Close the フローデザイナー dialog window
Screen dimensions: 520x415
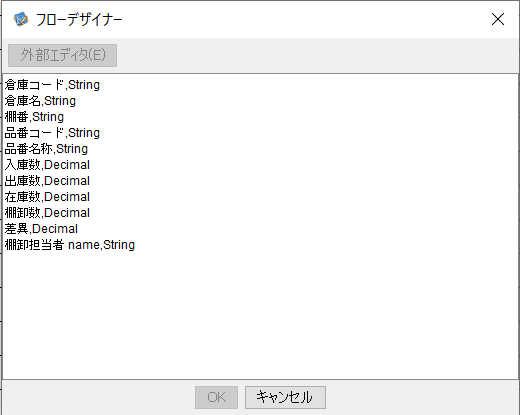point(498,19)
